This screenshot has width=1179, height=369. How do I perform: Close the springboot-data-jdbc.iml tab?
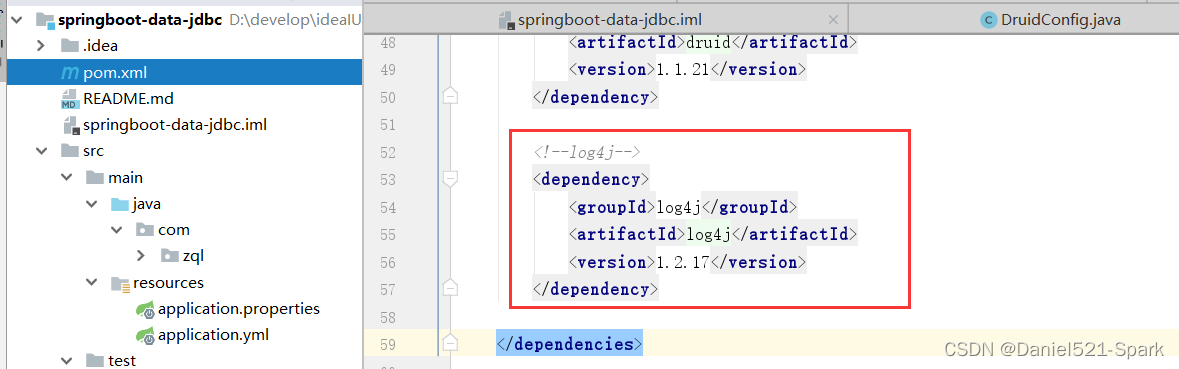[x=832, y=20]
